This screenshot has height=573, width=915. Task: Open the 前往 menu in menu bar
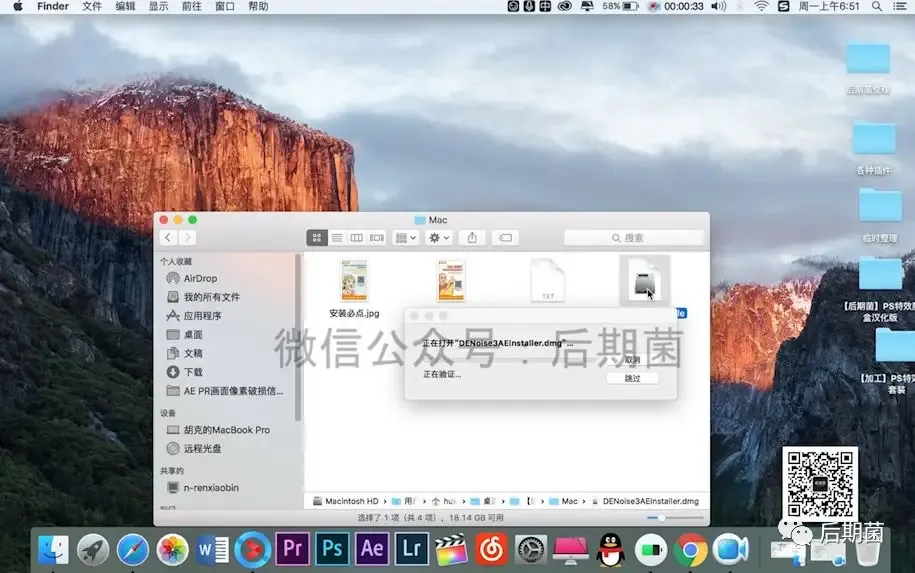(191, 6)
